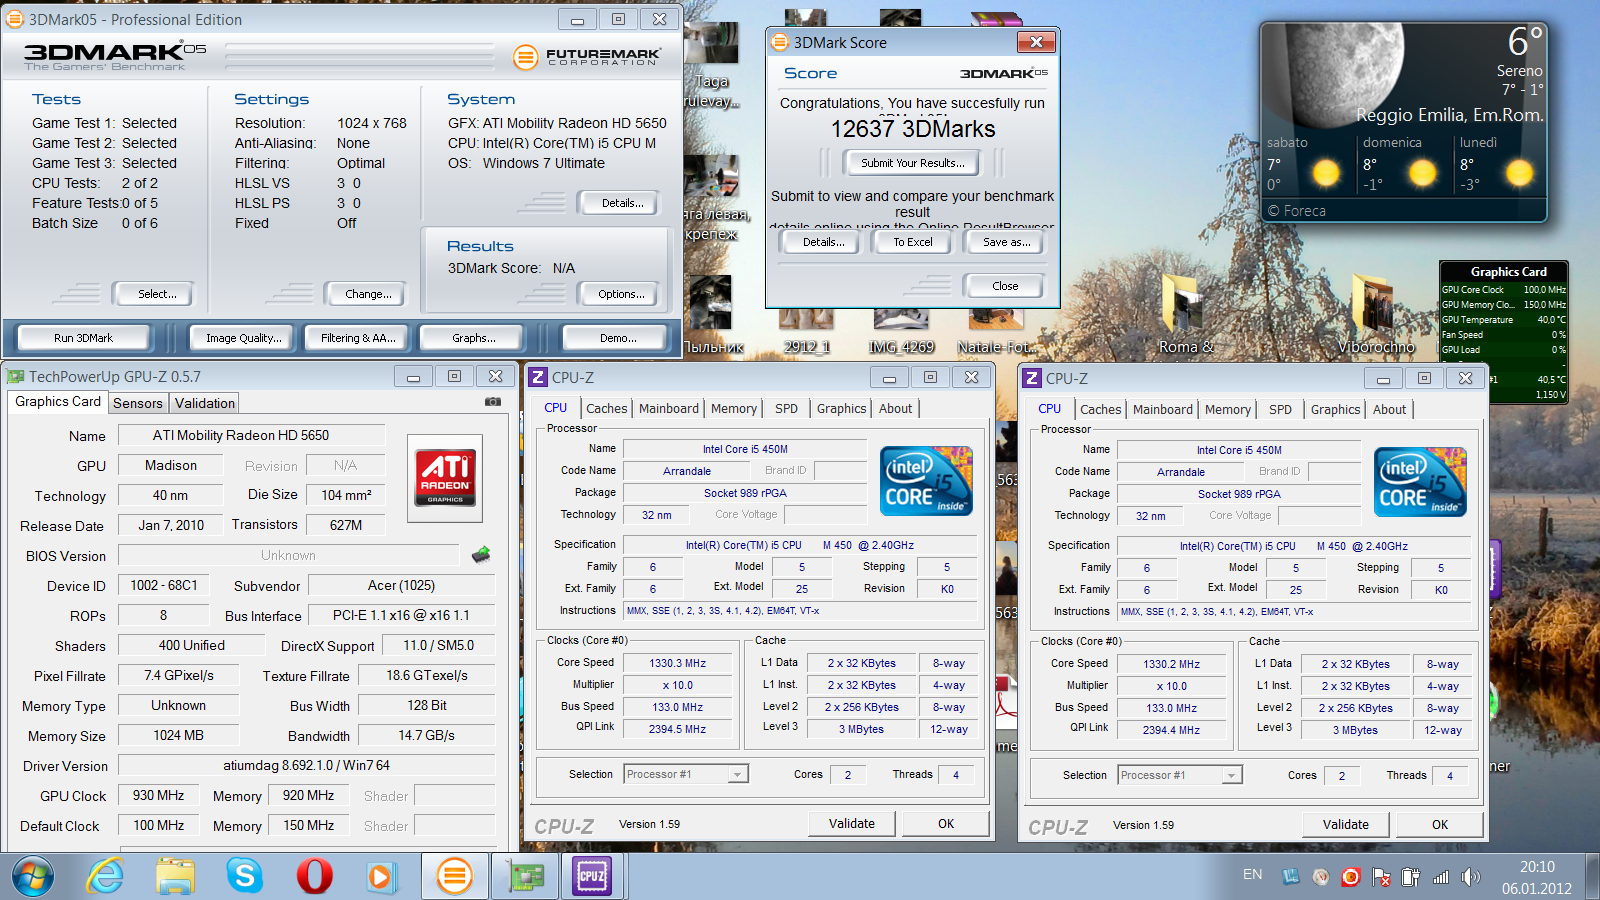Click the ATI Radeon Graphics logo

[445, 477]
